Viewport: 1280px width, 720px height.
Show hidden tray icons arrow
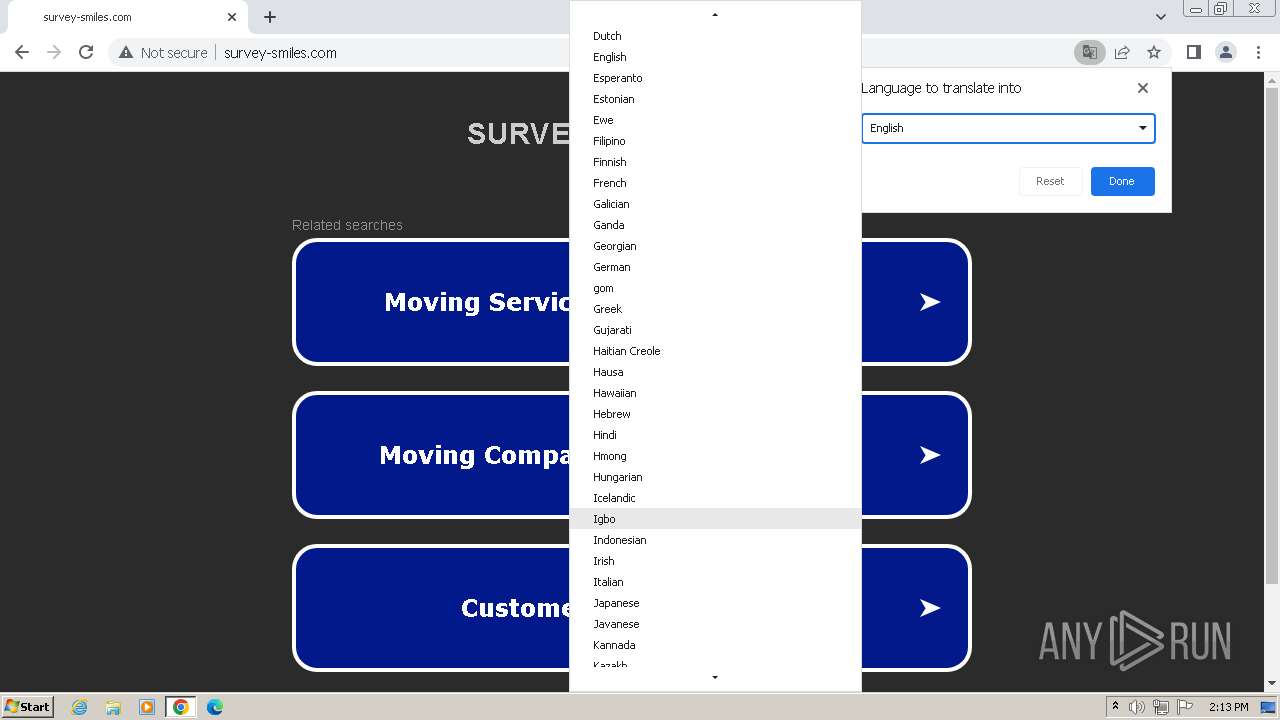1115,707
